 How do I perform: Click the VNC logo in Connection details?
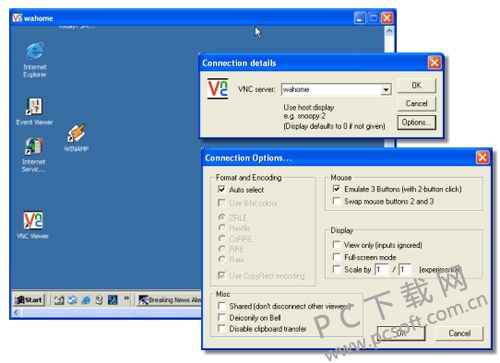(x=217, y=89)
